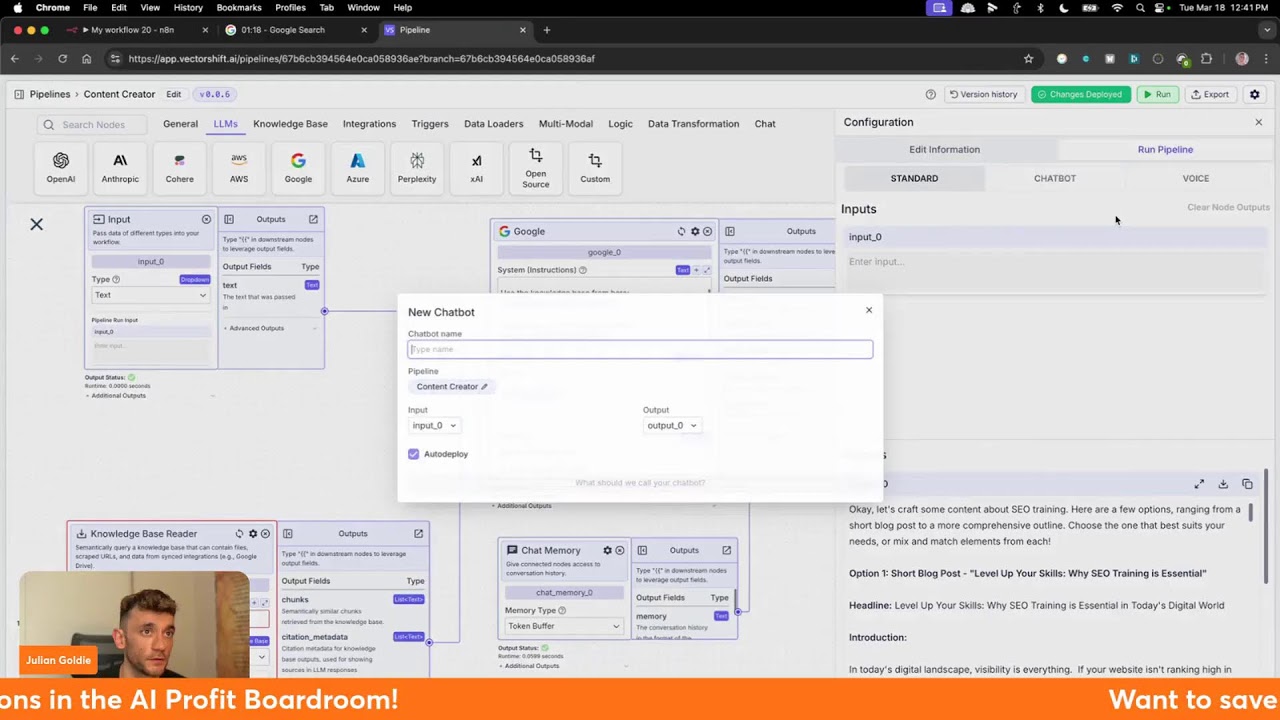Focus the Chatbot name input field

640,349
